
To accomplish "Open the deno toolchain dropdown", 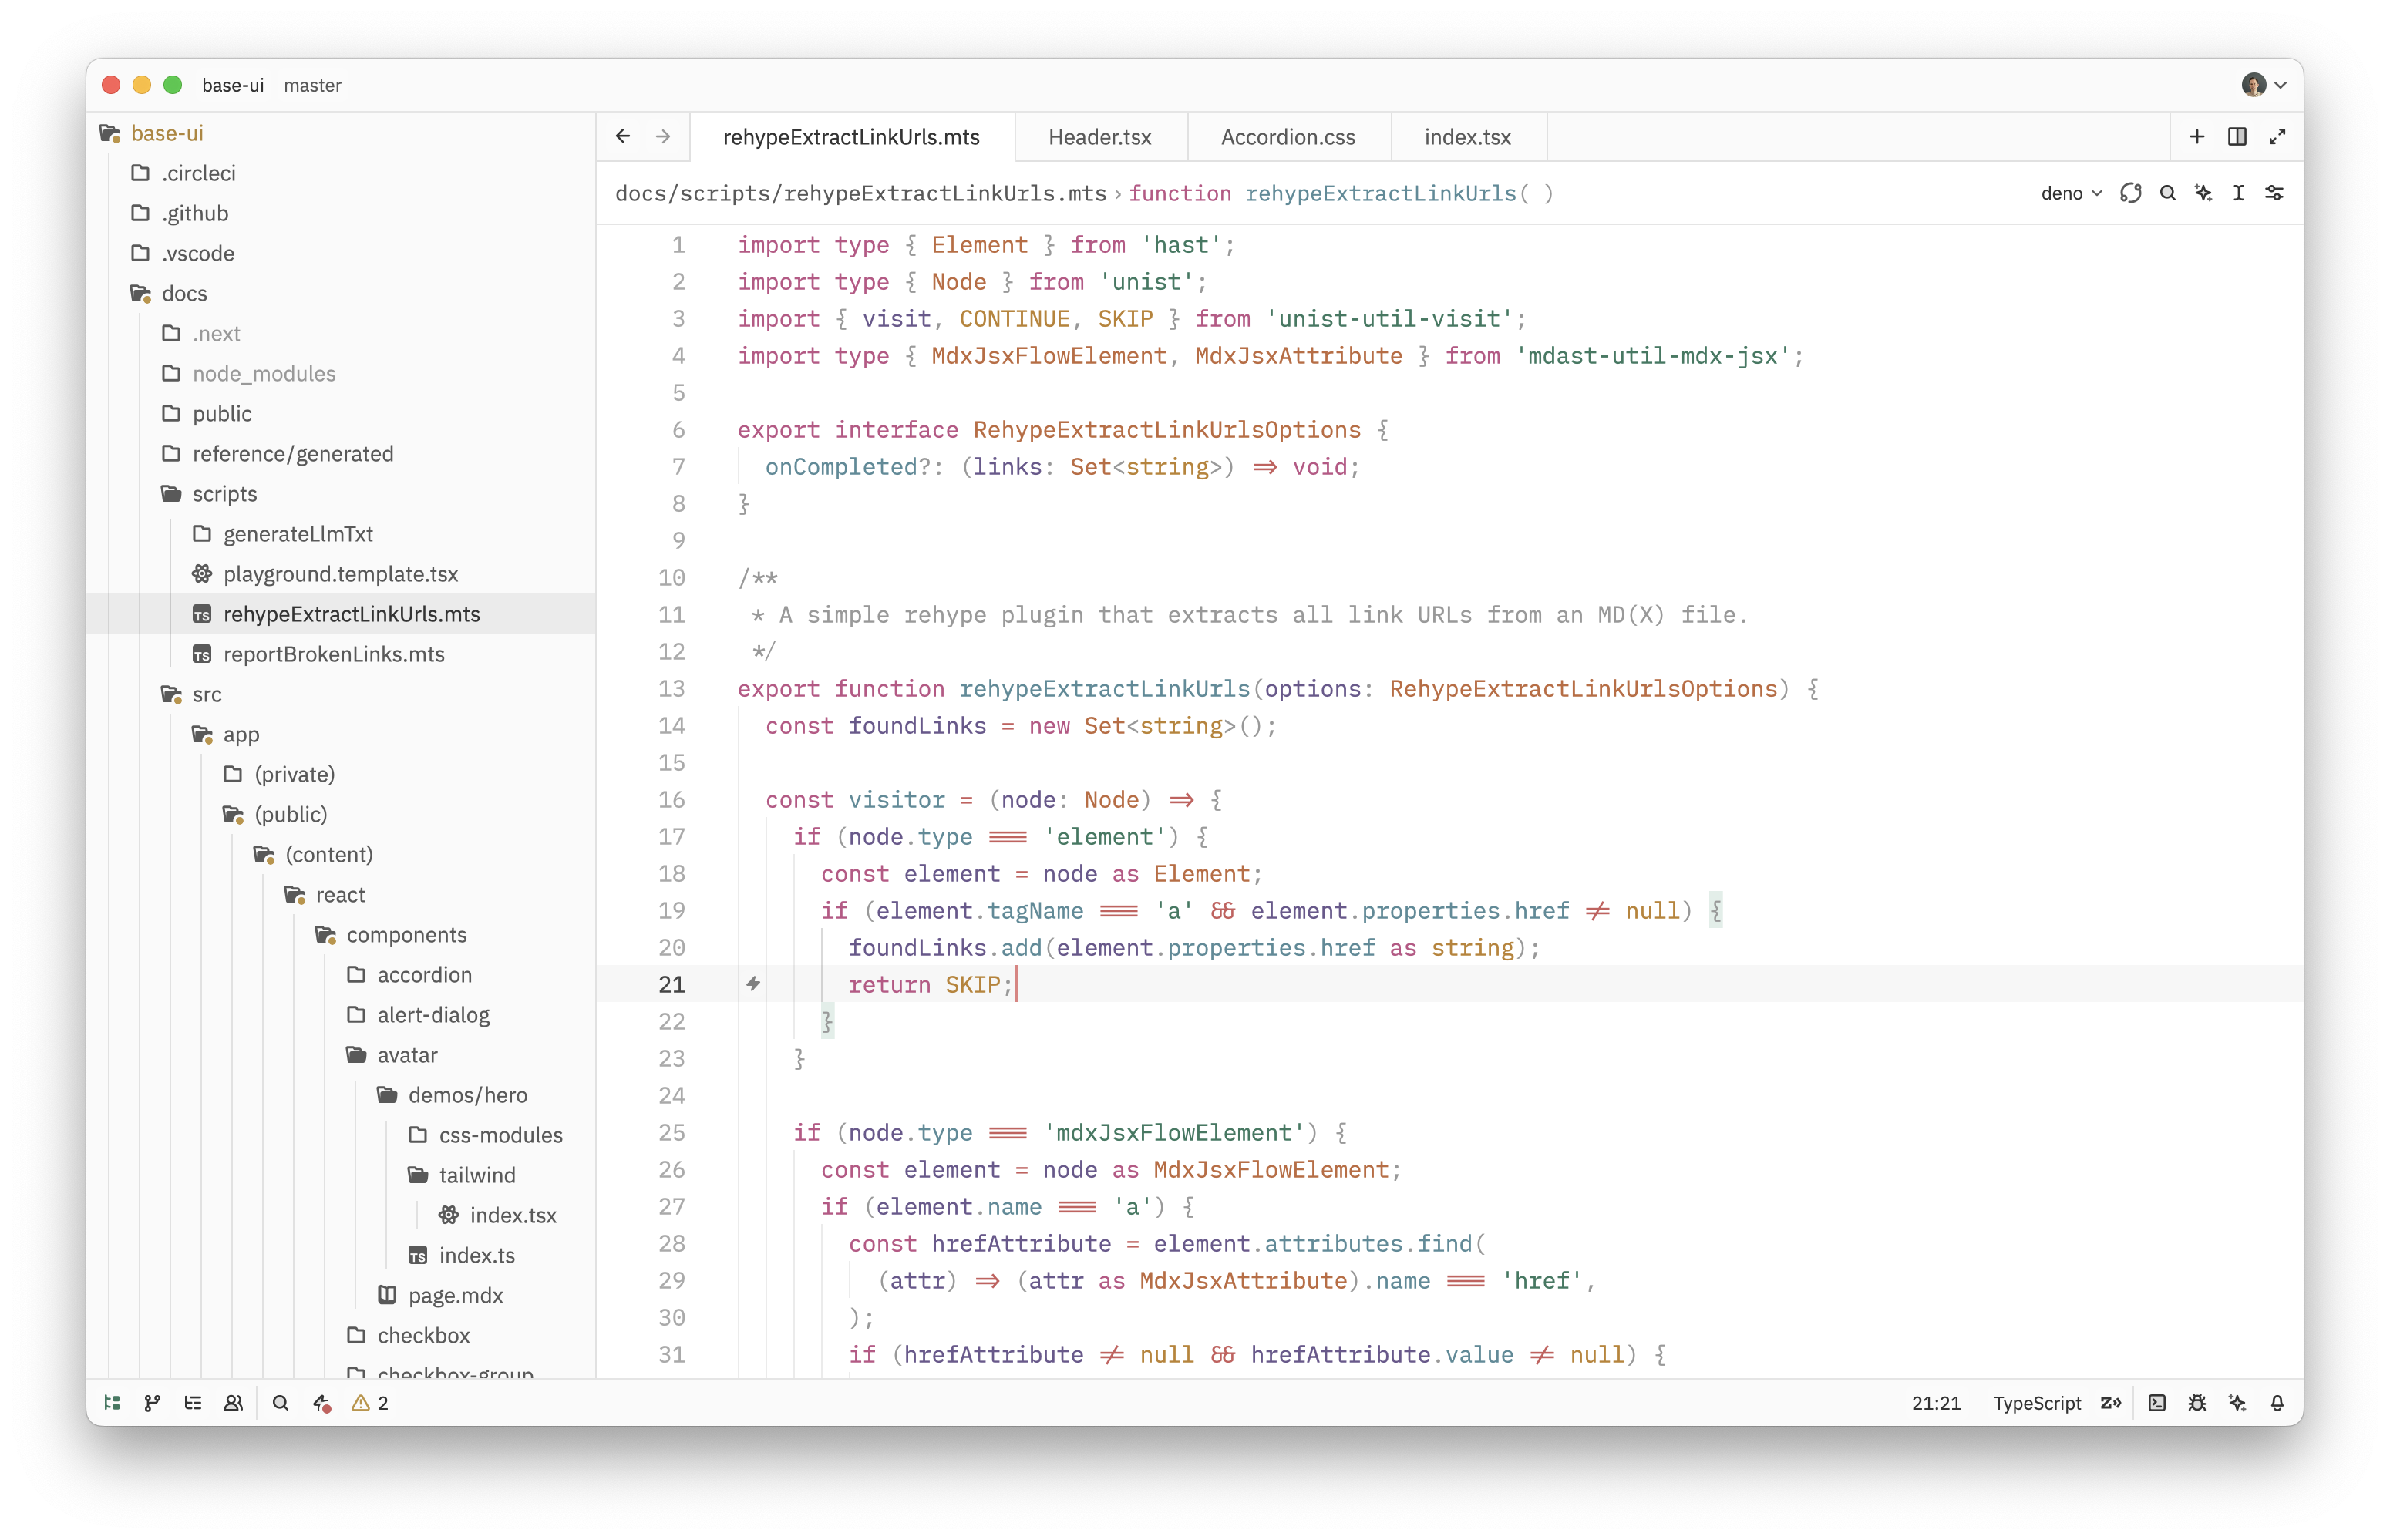I will click(x=2071, y=193).
